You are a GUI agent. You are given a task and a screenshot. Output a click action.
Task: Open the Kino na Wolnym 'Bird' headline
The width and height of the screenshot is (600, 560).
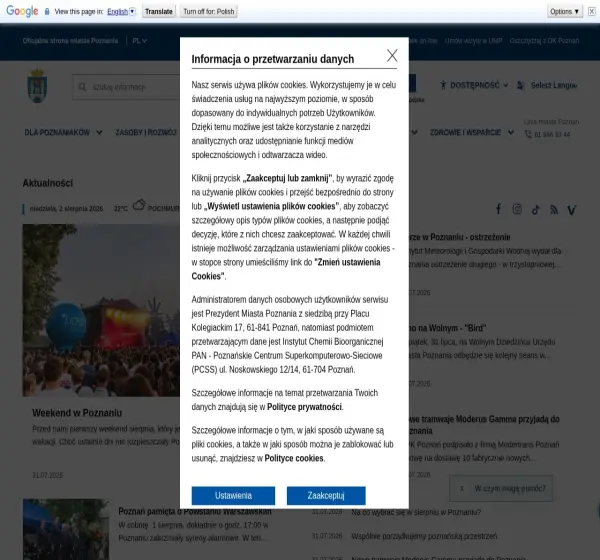pyautogui.click(x=447, y=328)
